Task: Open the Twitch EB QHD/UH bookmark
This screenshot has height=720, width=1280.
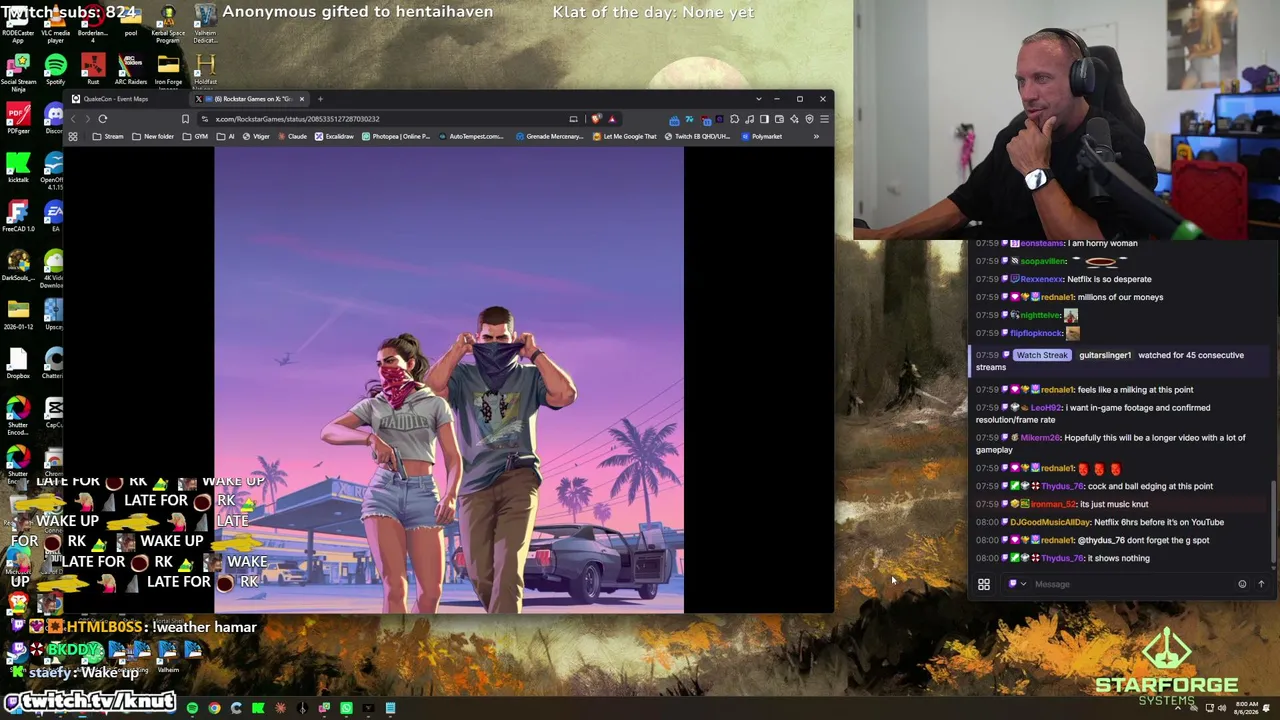Action: click(x=698, y=136)
